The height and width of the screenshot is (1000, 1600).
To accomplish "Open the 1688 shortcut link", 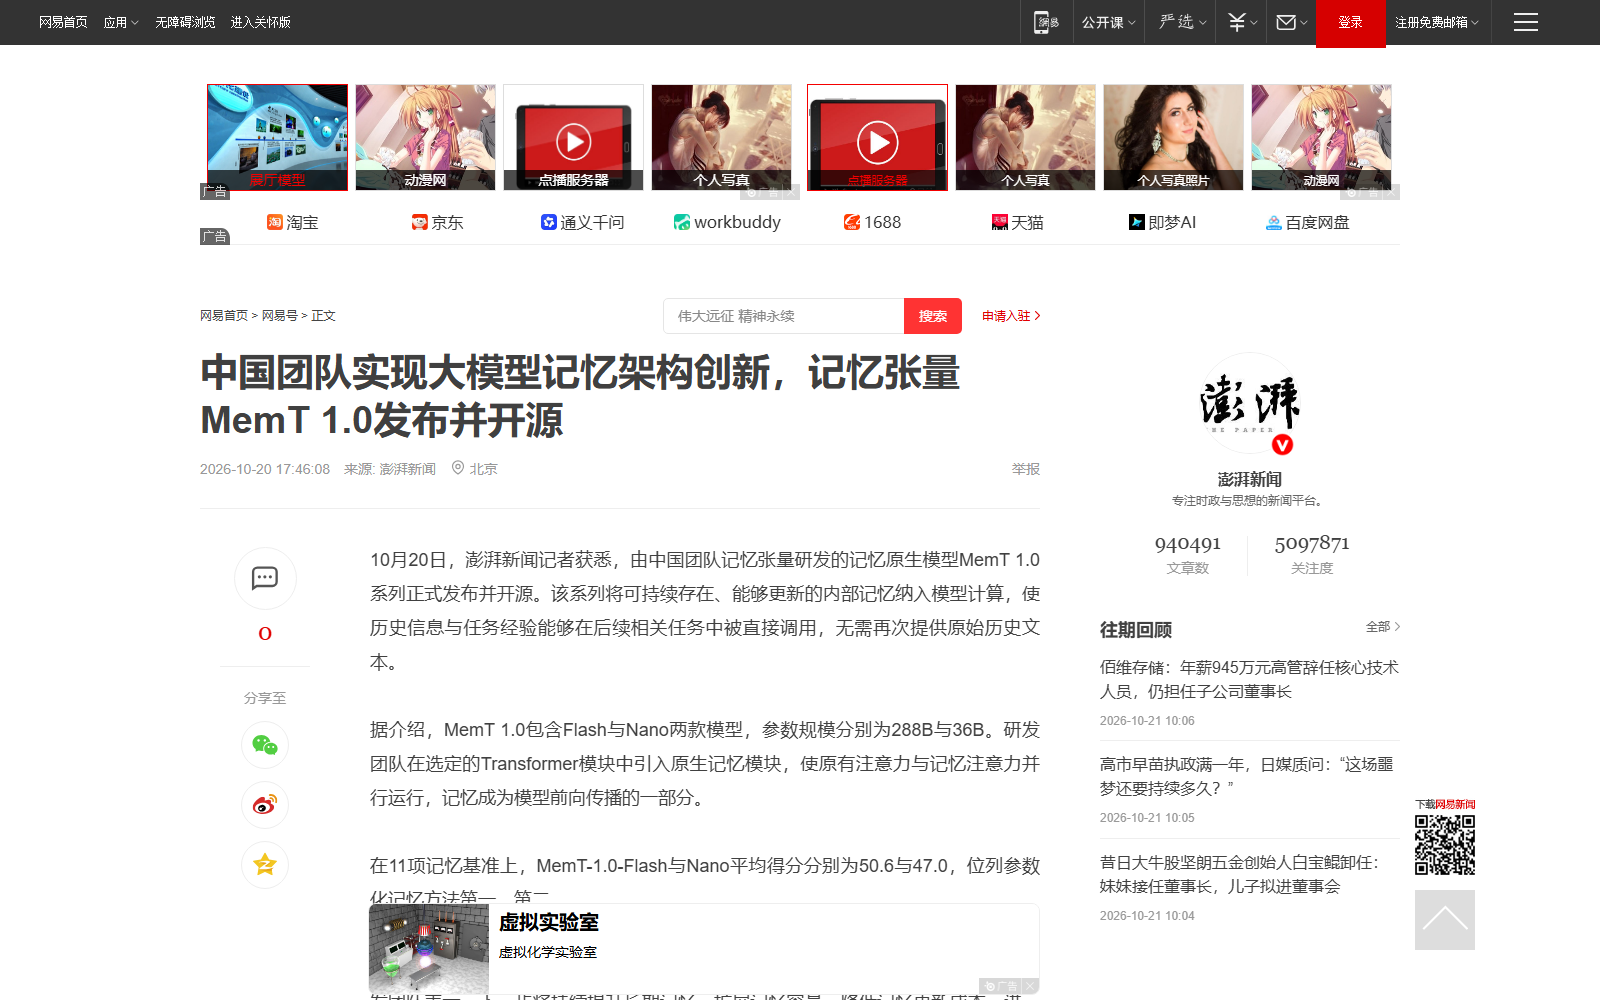I will click(872, 222).
